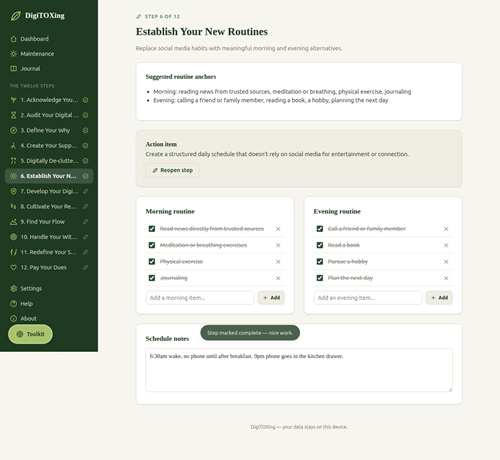Uncheck Call a friend or family member
500x460 pixels.
click(320, 229)
